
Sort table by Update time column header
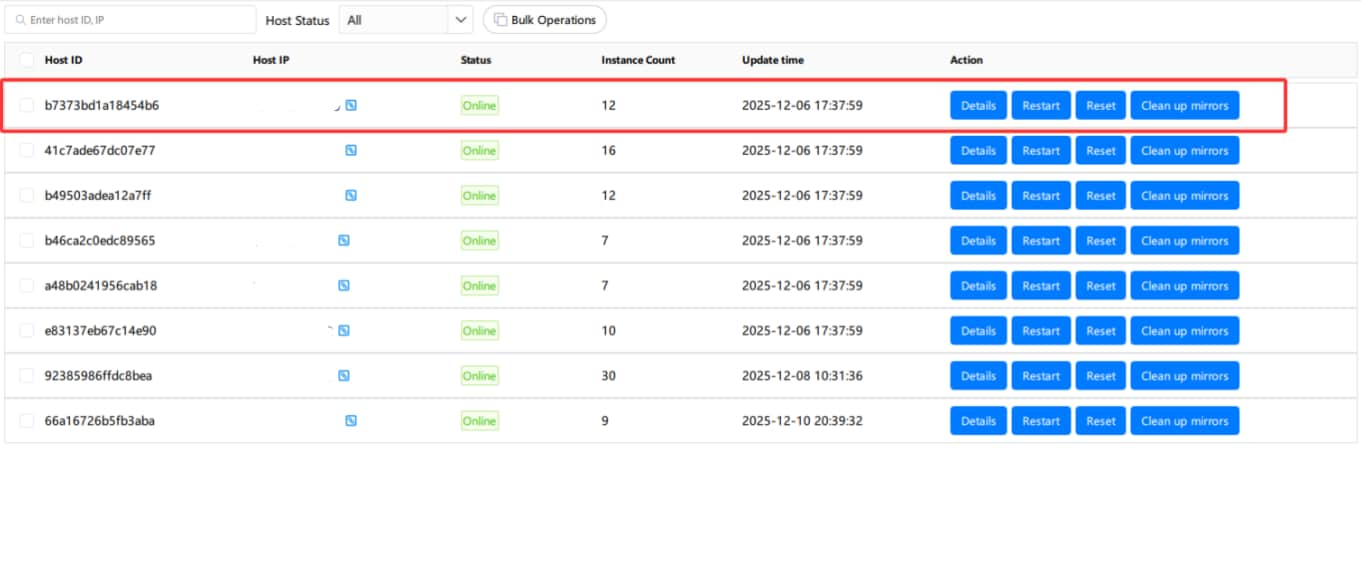tap(772, 60)
